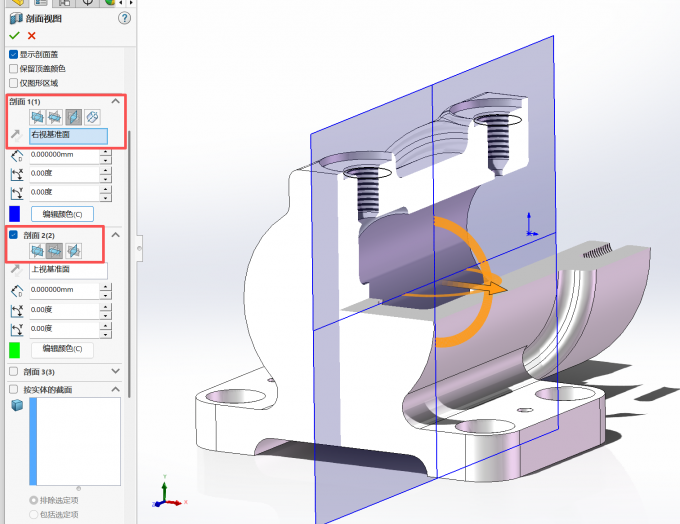The width and height of the screenshot is (680, 524).
Task: Select zonal section icon in 剖面 1
Action: [x=92, y=117]
